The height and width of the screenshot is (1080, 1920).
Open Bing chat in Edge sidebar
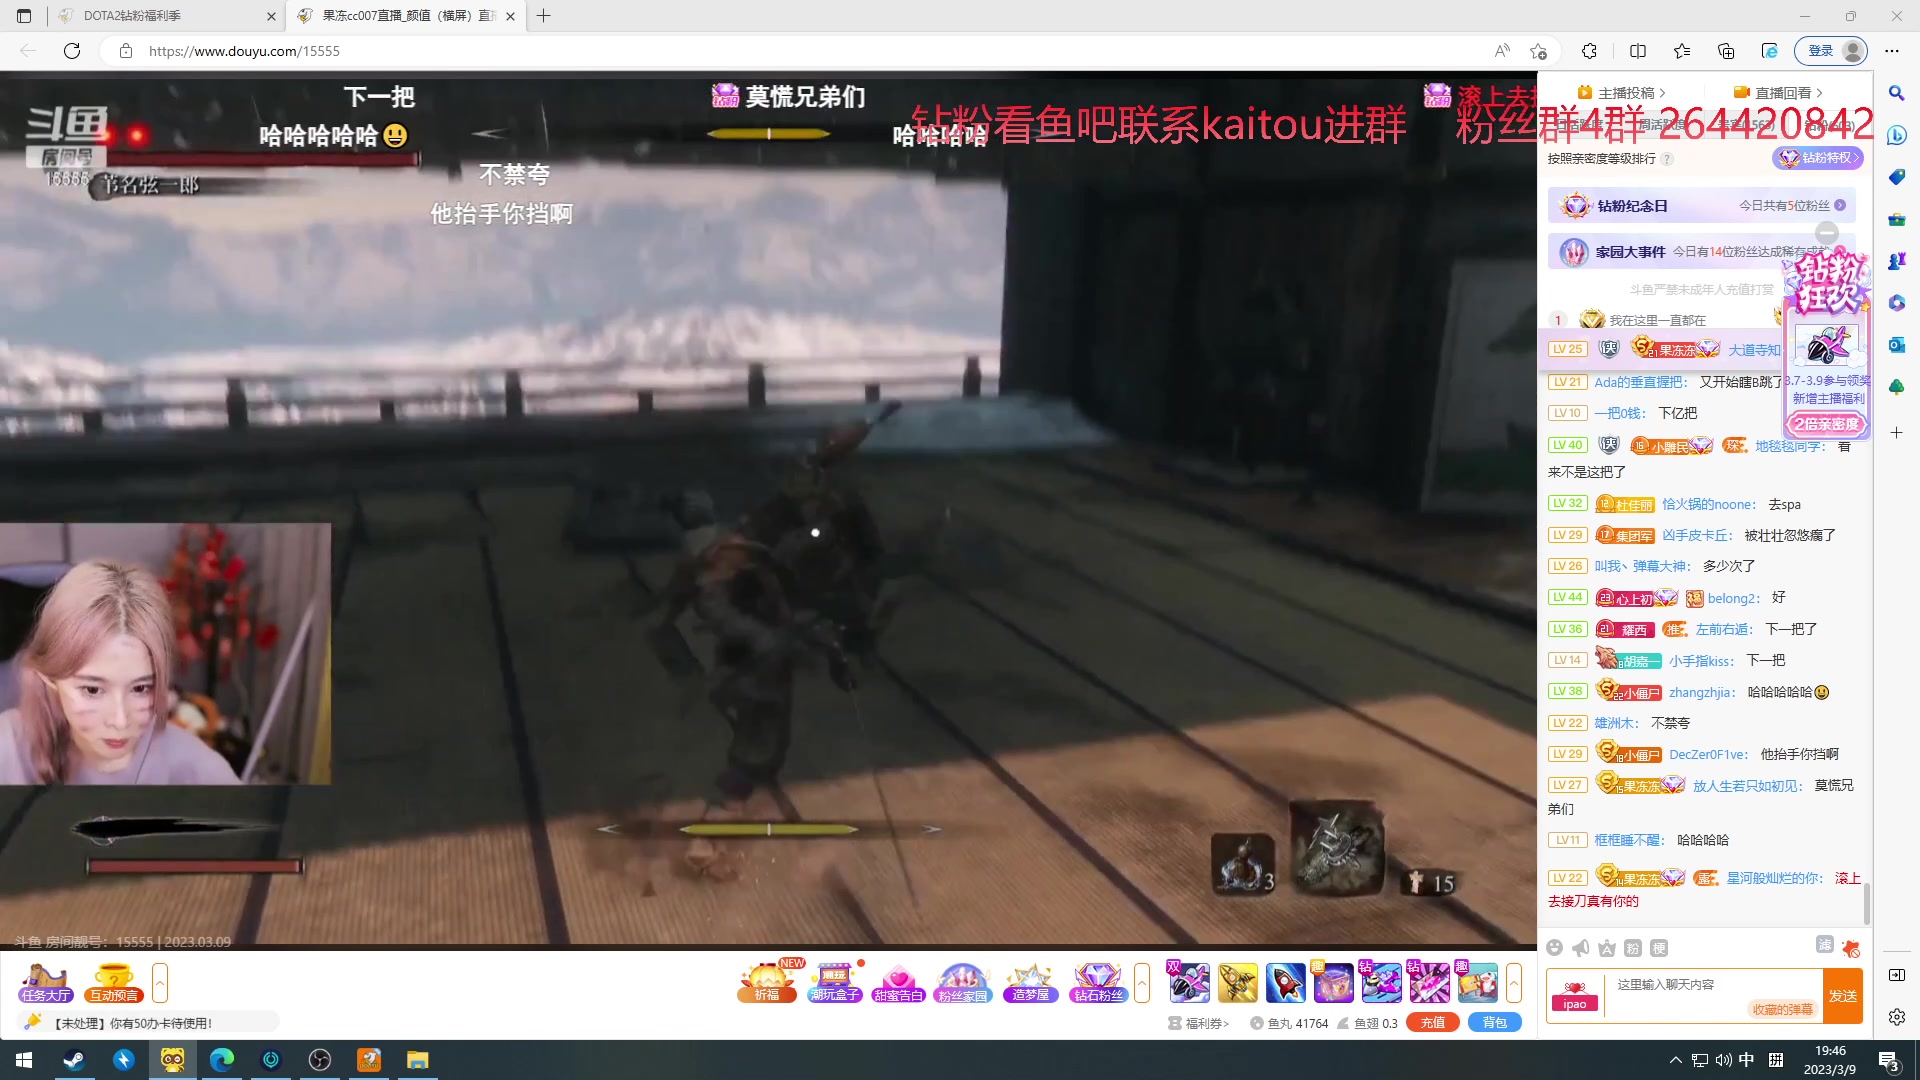1896,135
